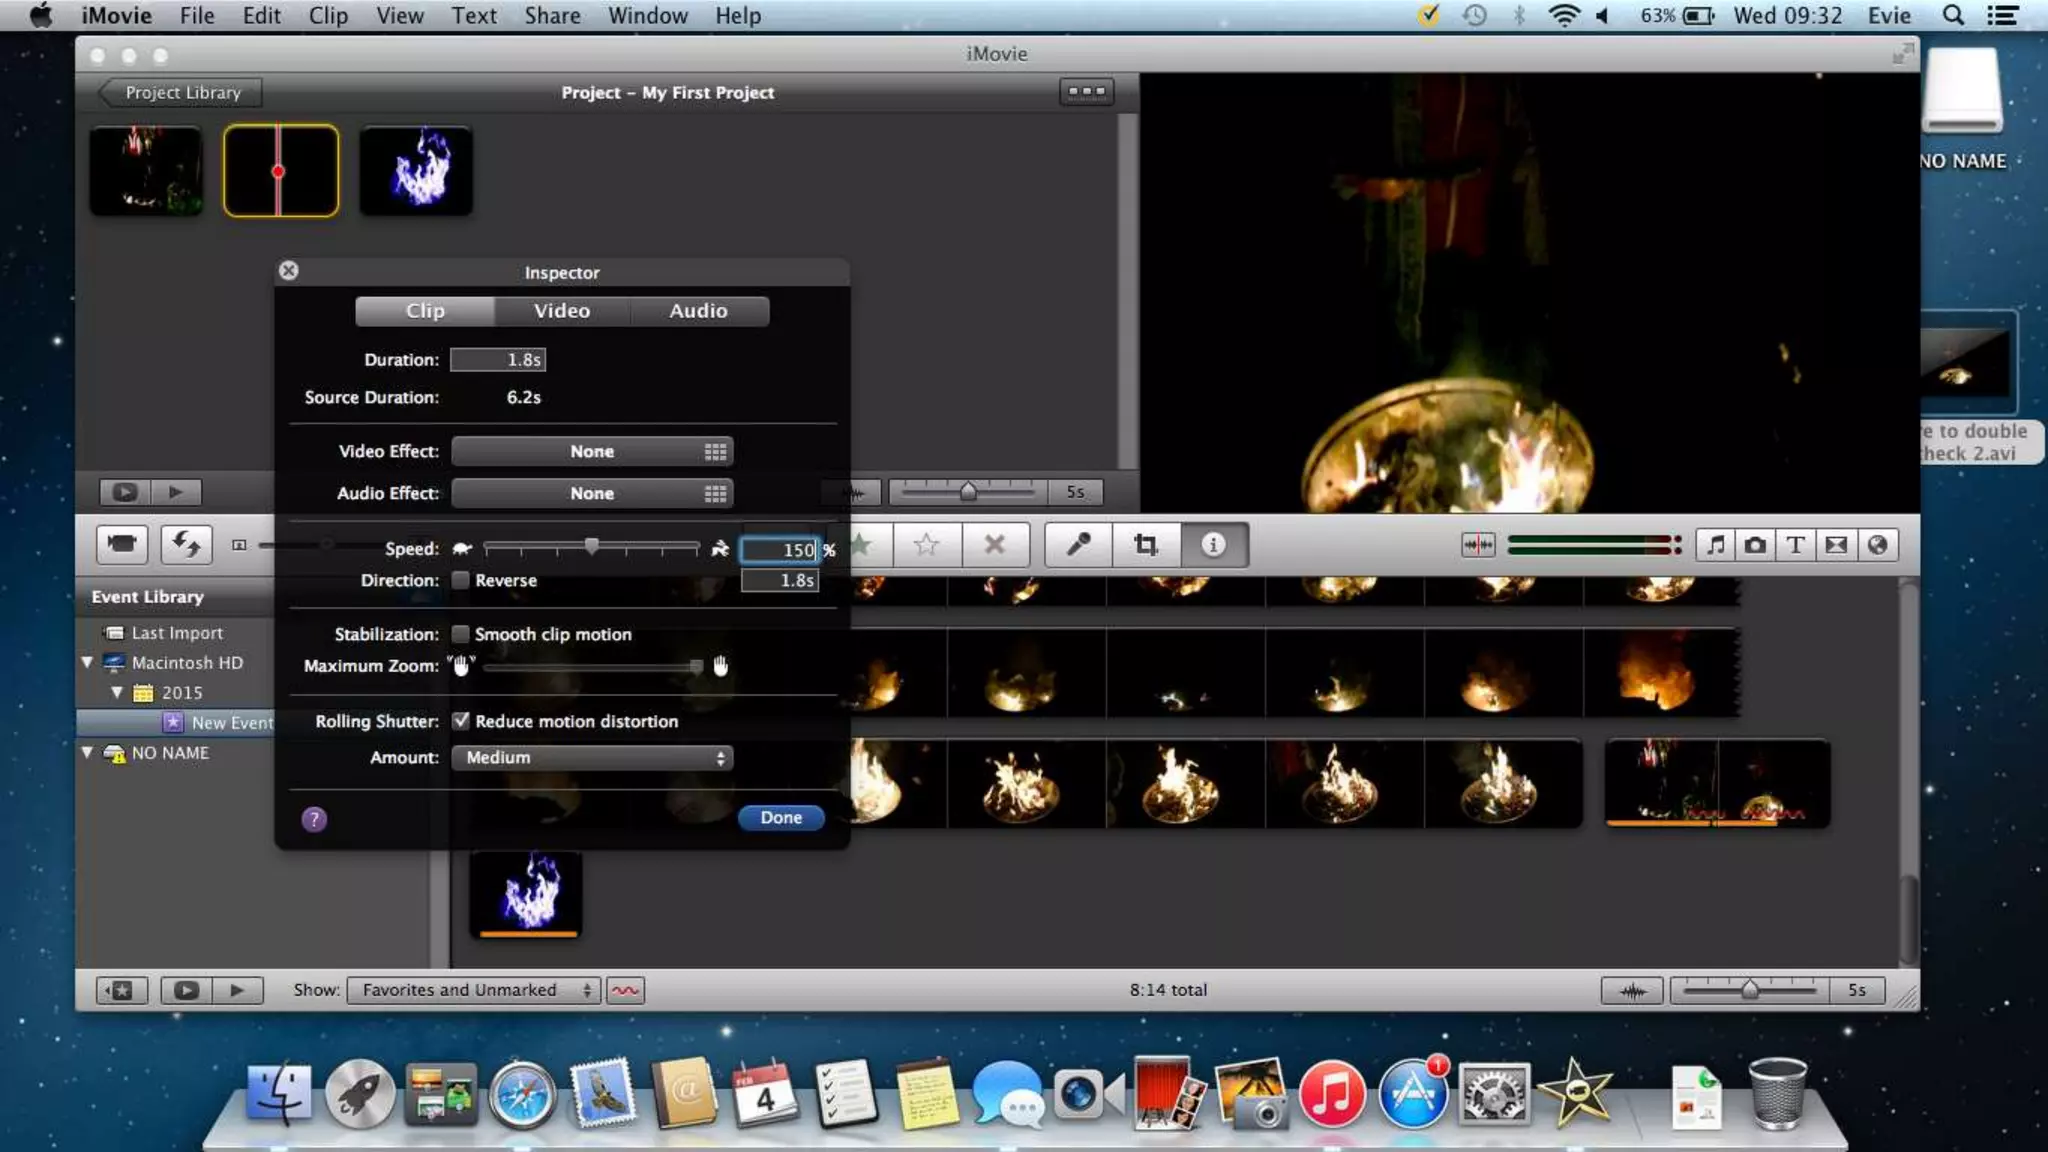This screenshot has height=1152, width=2048.
Task: Switch to the Video tab in Inspector
Action: click(562, 311)
